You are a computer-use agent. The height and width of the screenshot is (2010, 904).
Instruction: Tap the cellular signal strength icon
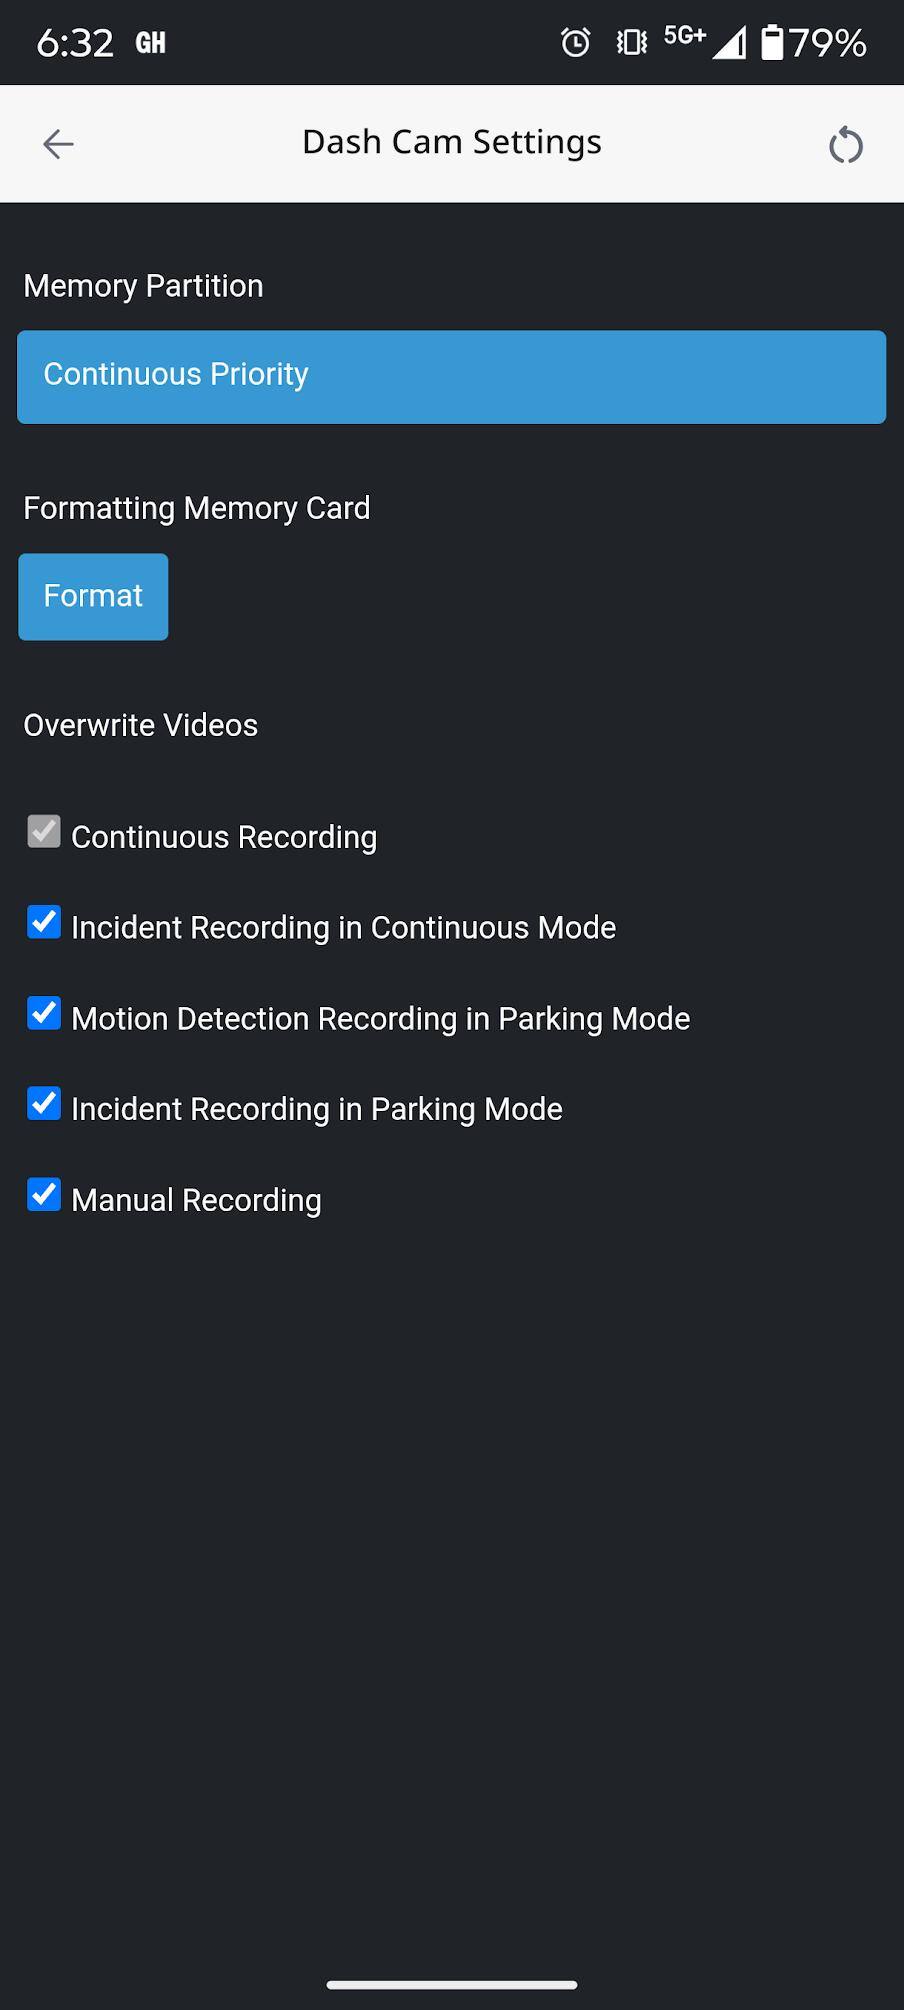tap(729, 43)
